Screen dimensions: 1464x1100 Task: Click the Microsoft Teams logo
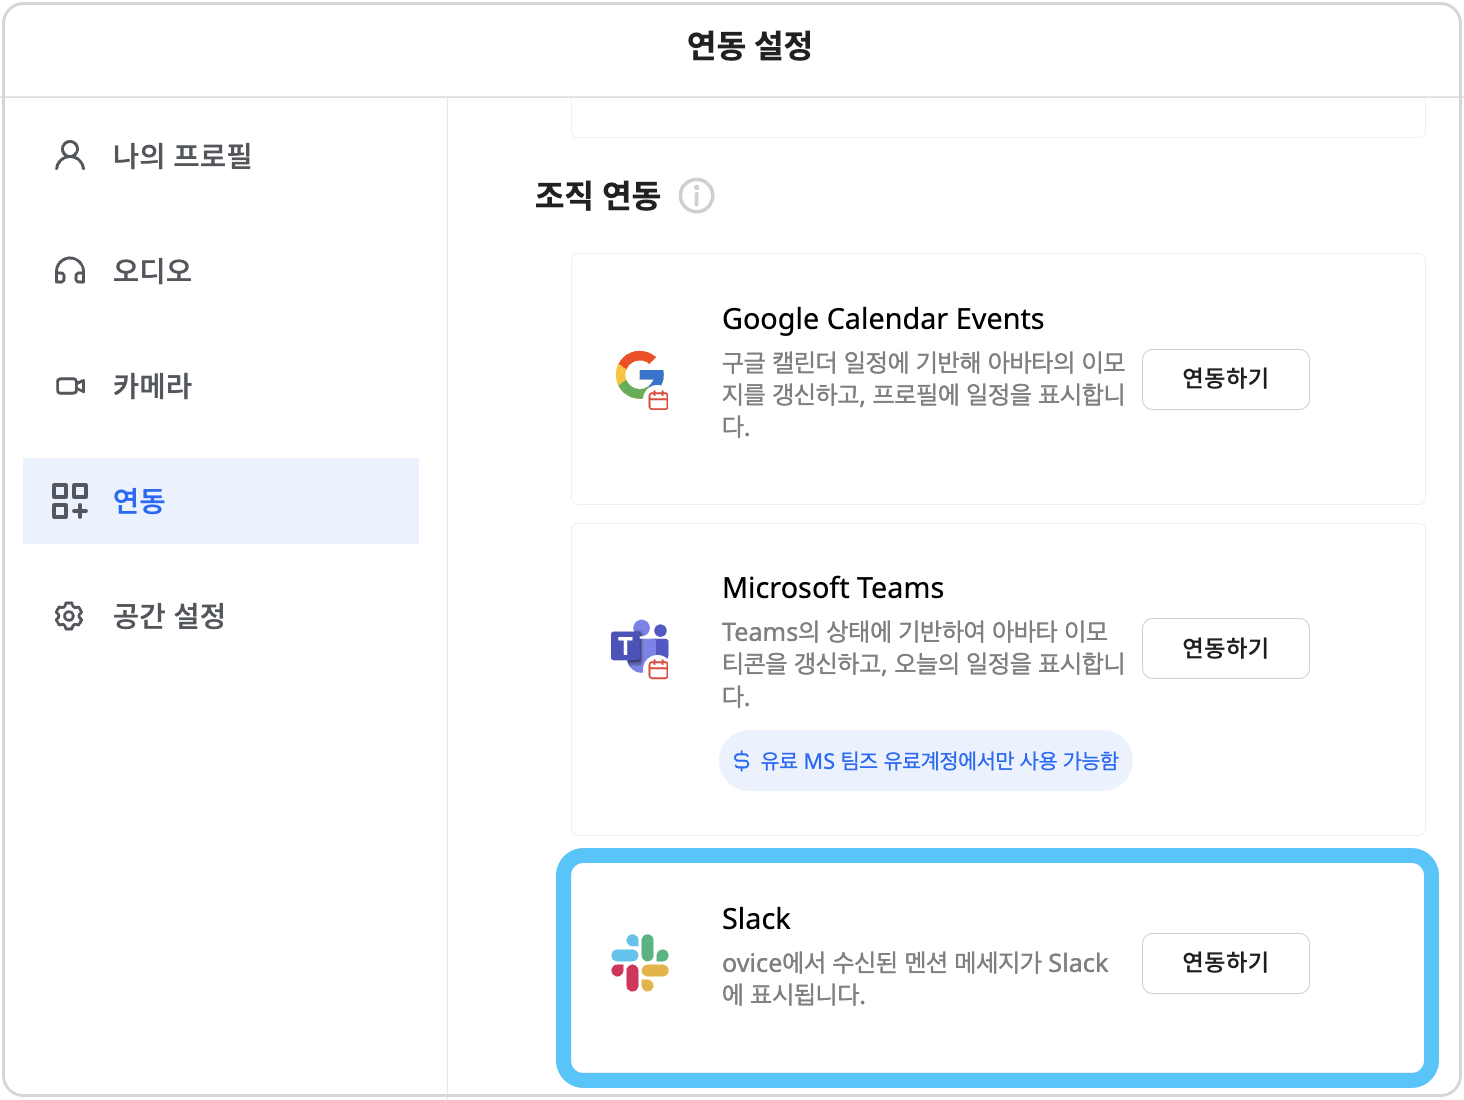pyautogui.click(x=640, y=649)
